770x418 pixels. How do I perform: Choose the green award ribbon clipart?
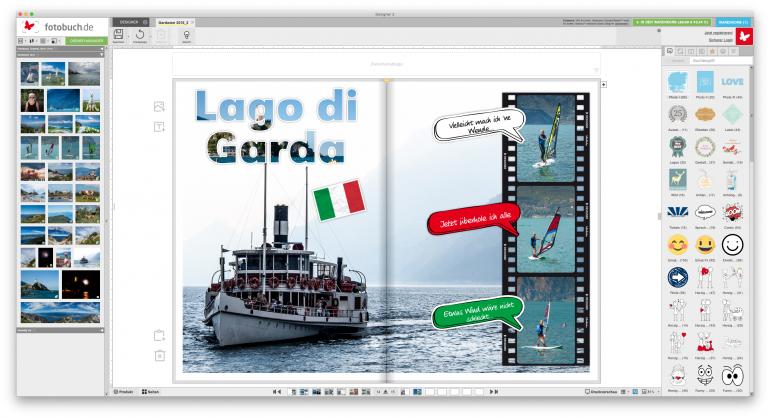(x=678, y=147)
